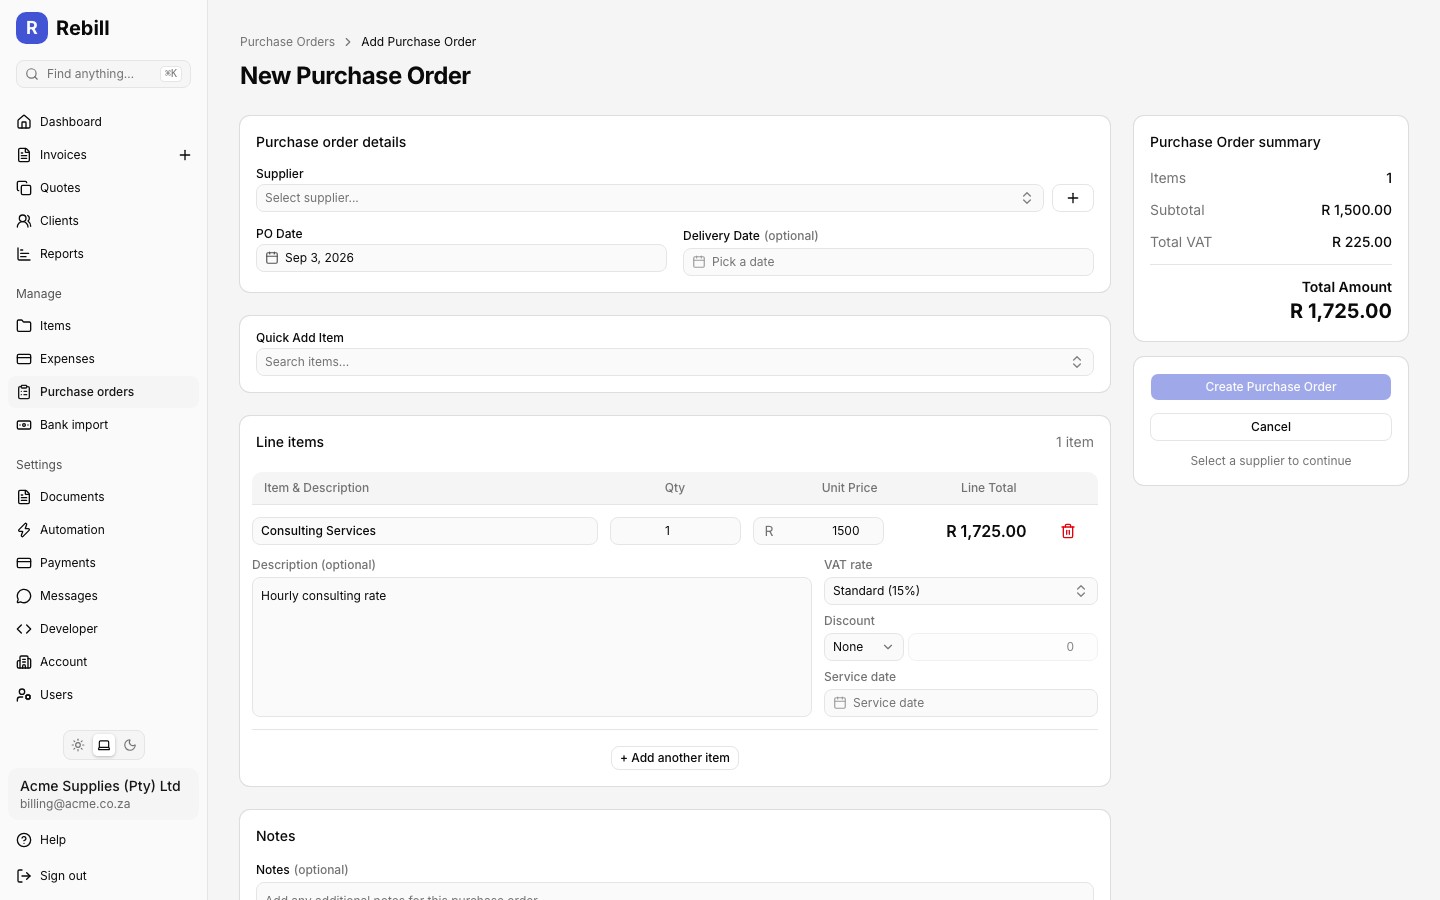The width and height of the screenshot is (1440, 900).
Task: Click the Help circle icon
Action: tap(24, 840)
